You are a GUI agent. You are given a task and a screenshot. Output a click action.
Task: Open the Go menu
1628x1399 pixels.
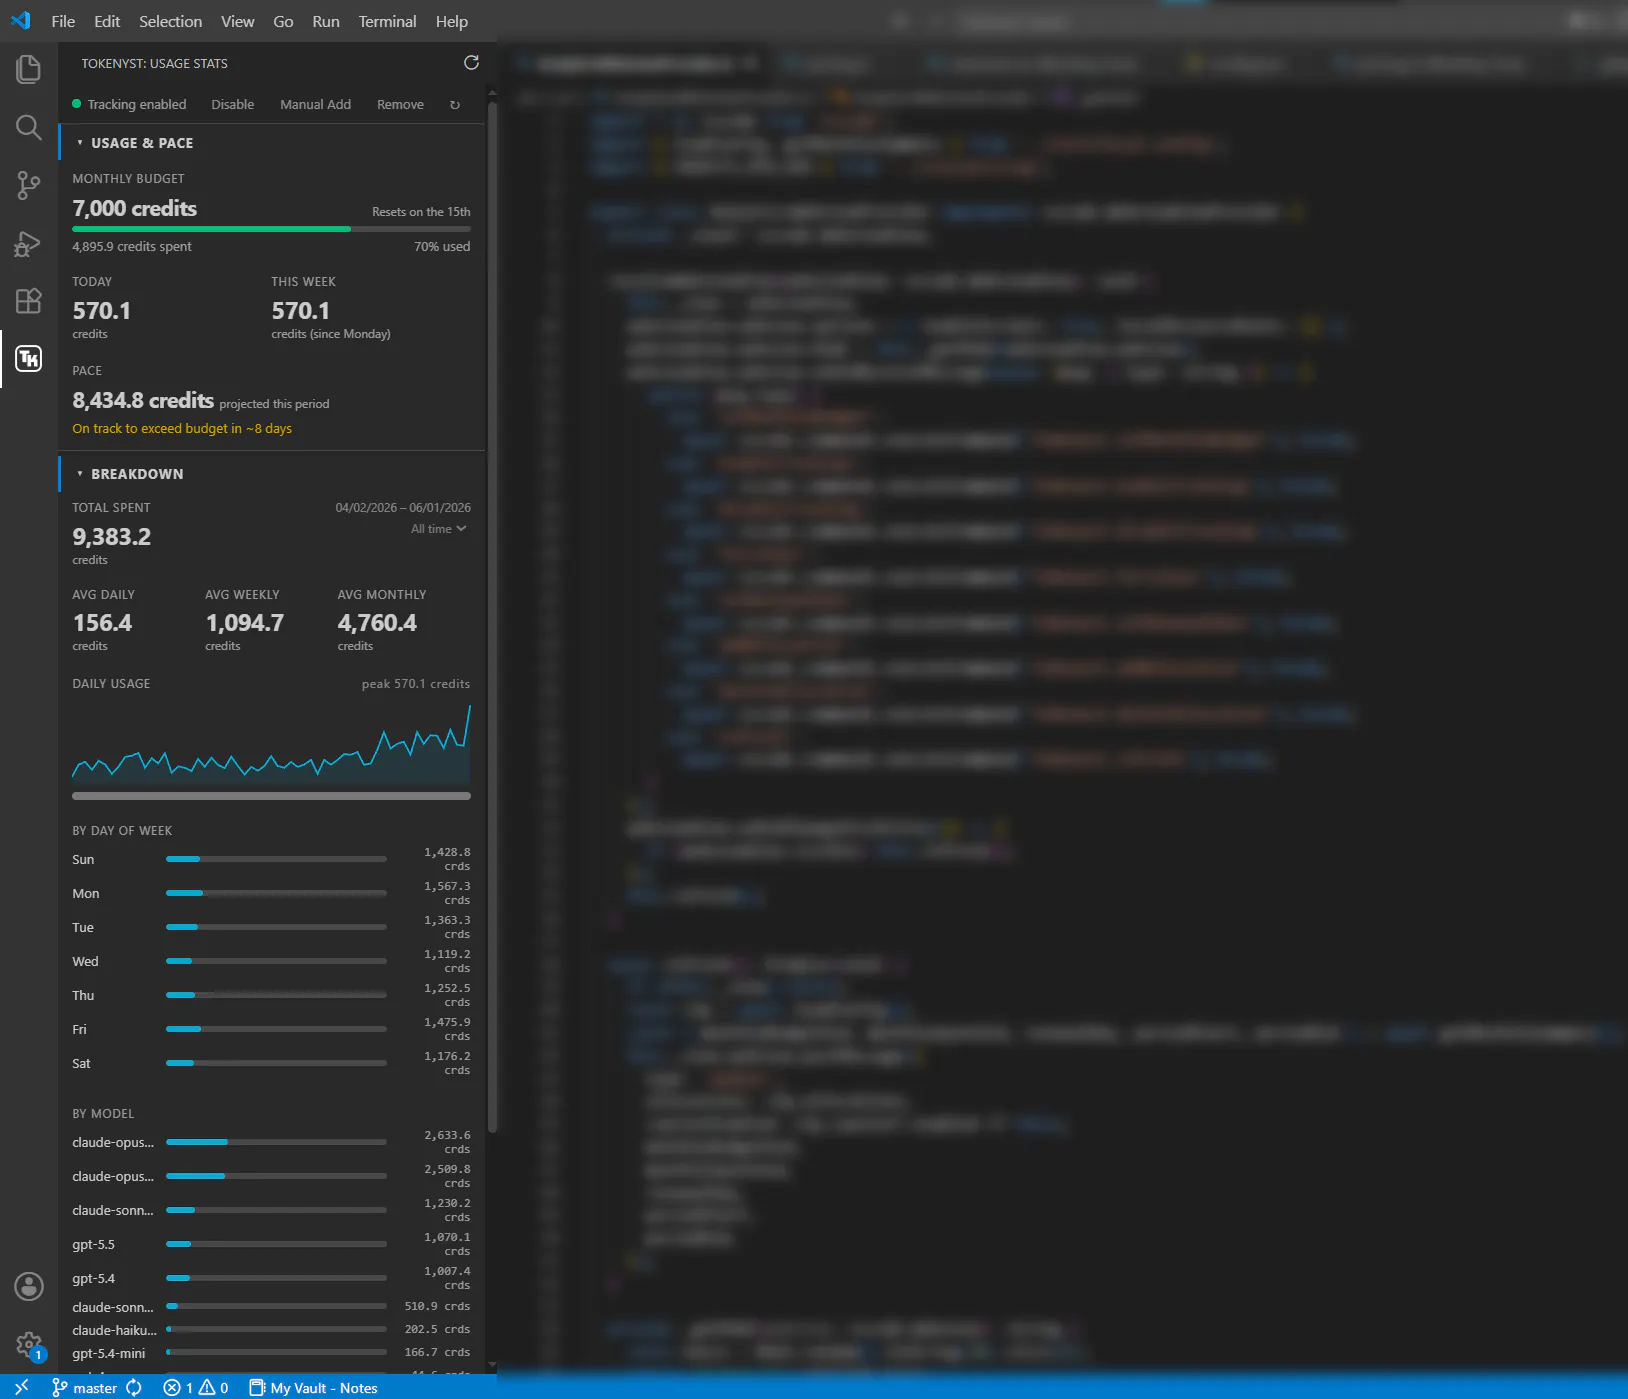[283, 21]
